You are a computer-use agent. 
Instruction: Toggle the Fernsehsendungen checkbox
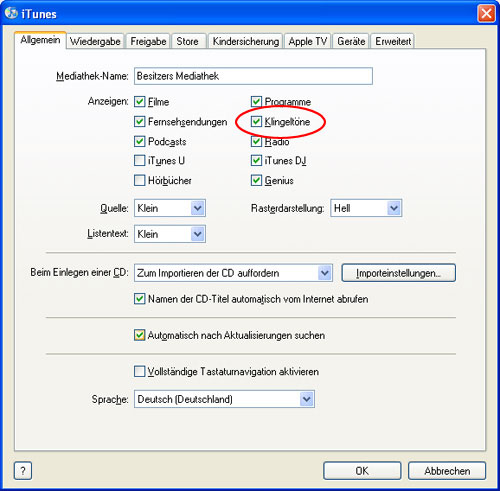pos(139,122)
